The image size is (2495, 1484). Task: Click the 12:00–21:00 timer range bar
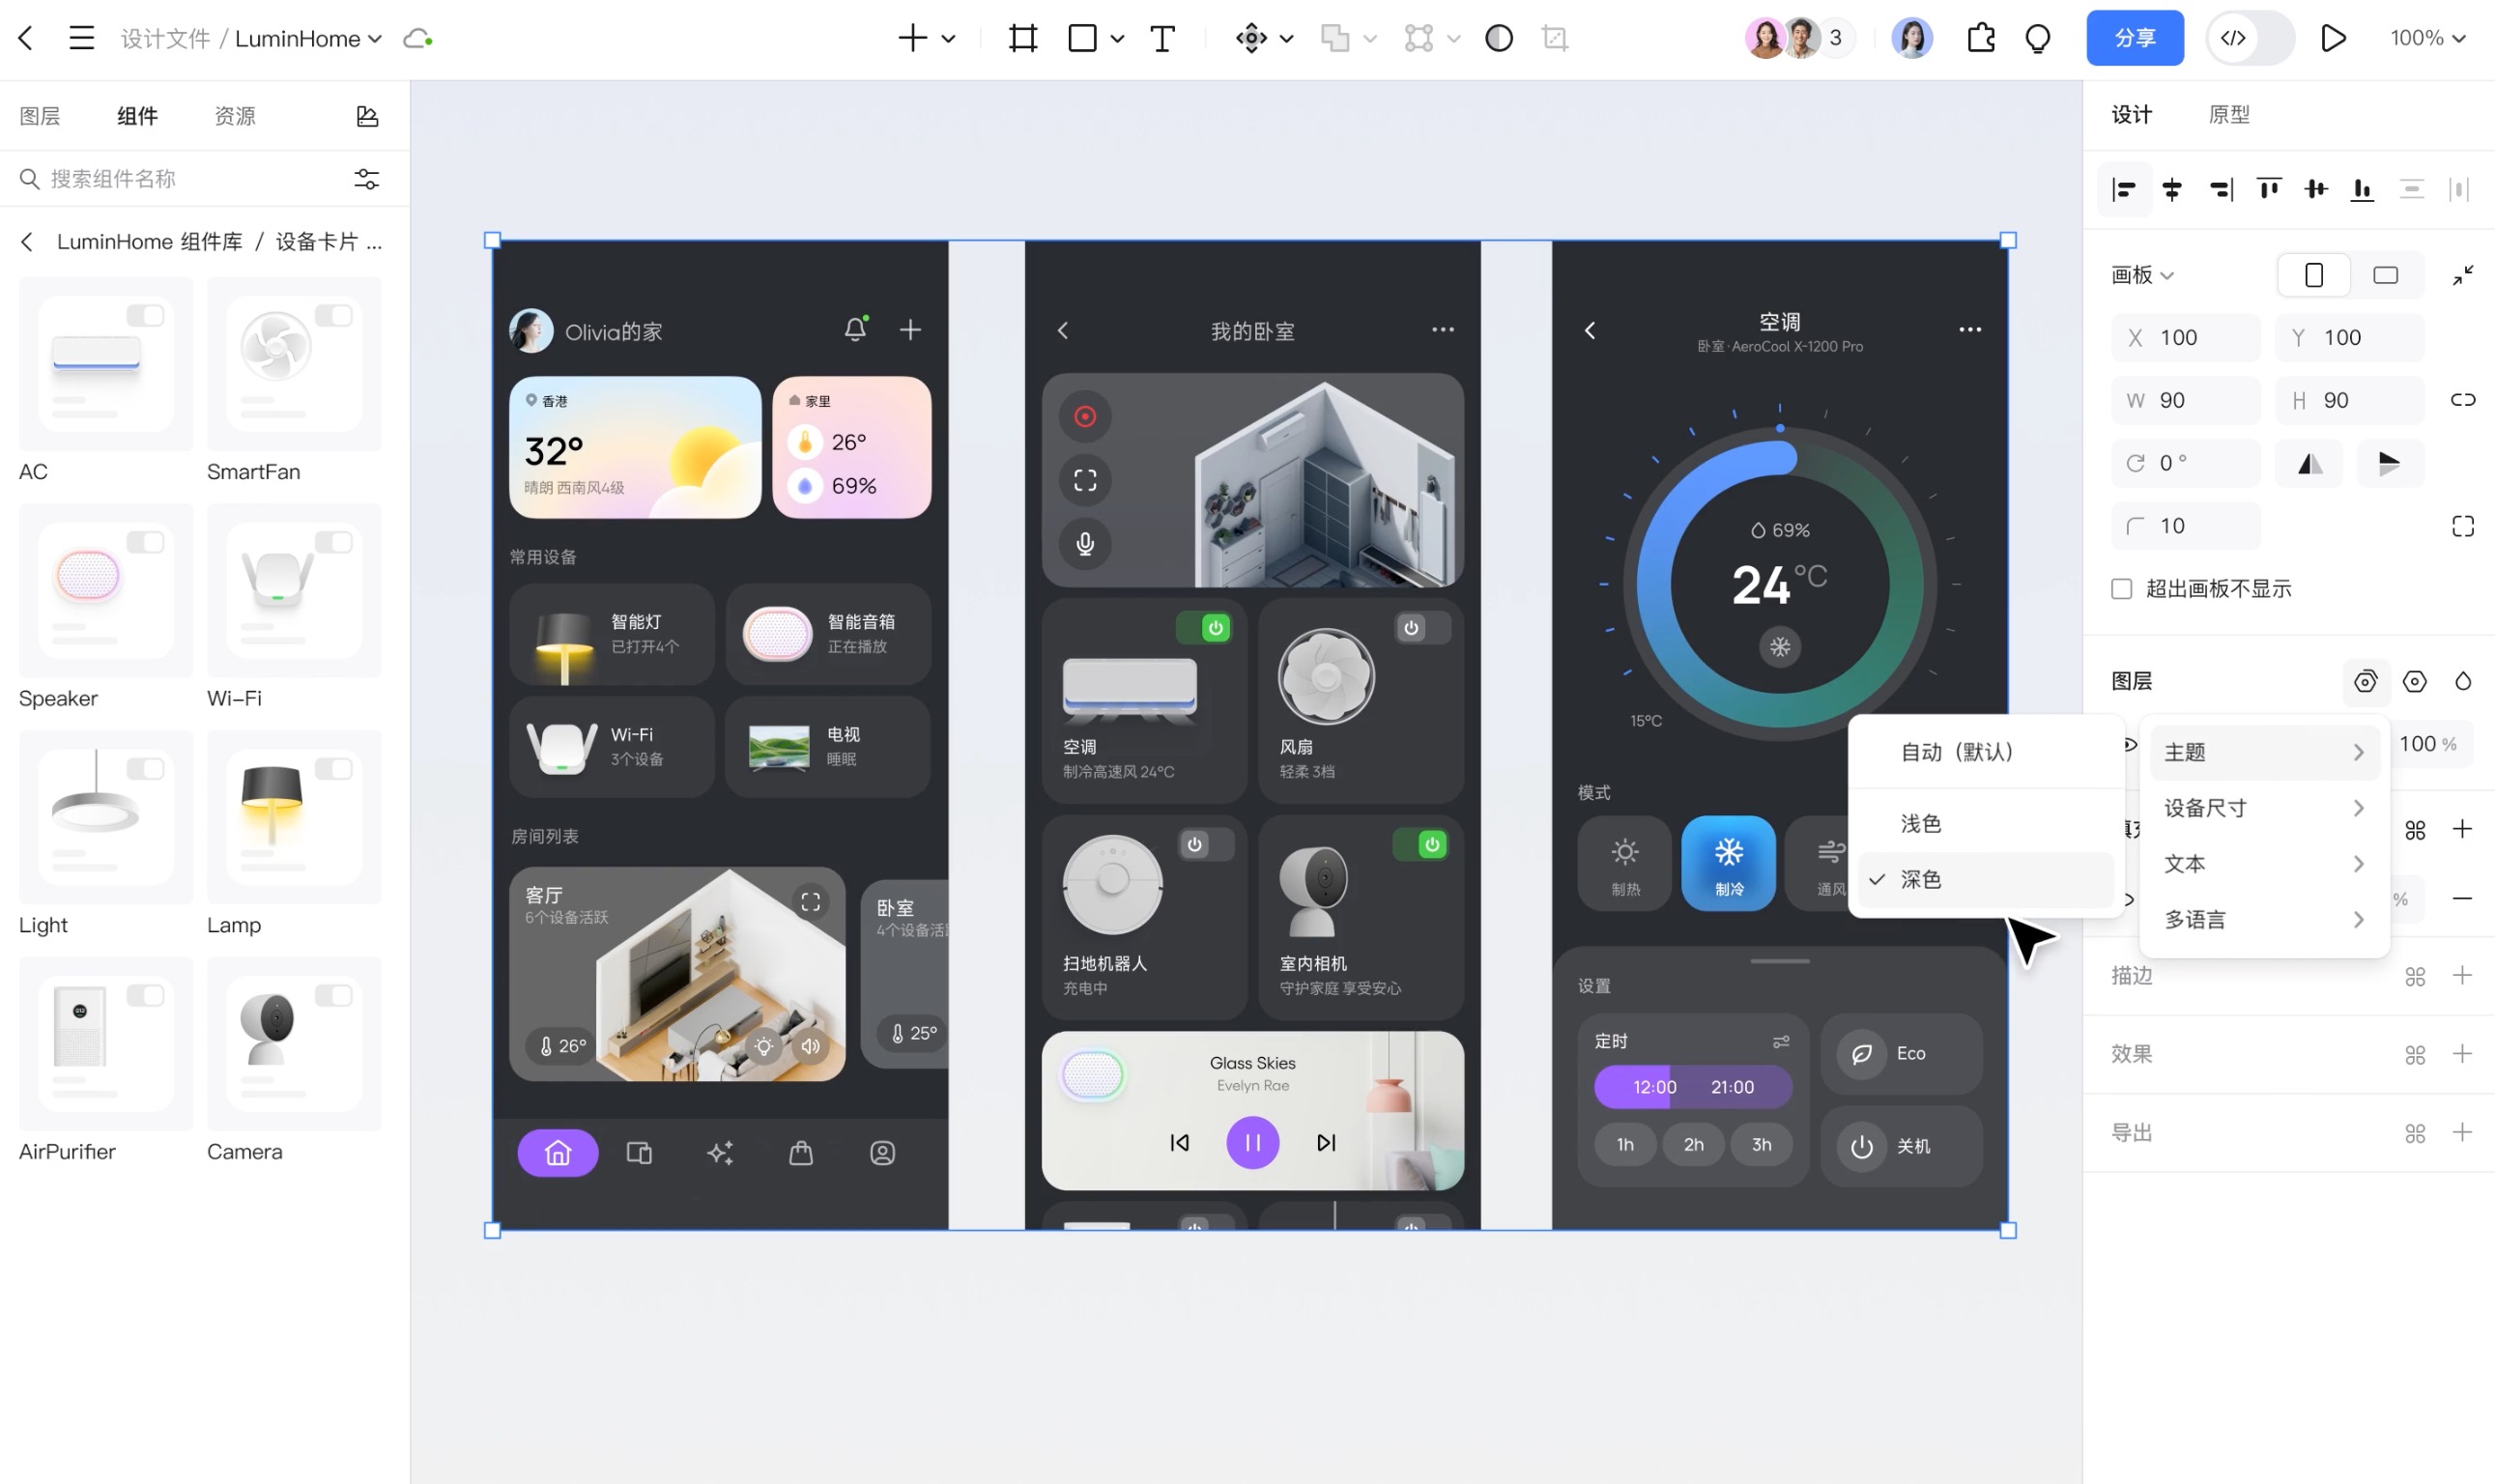tap(1692, 1087)
